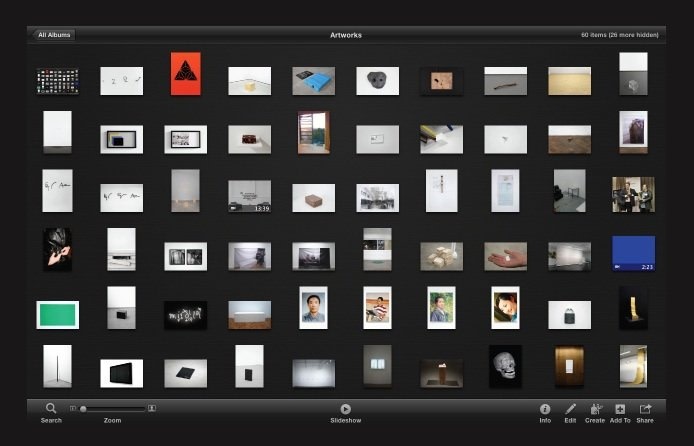
Task: Open the Create projects icon
Action: (x=595, y=409)
